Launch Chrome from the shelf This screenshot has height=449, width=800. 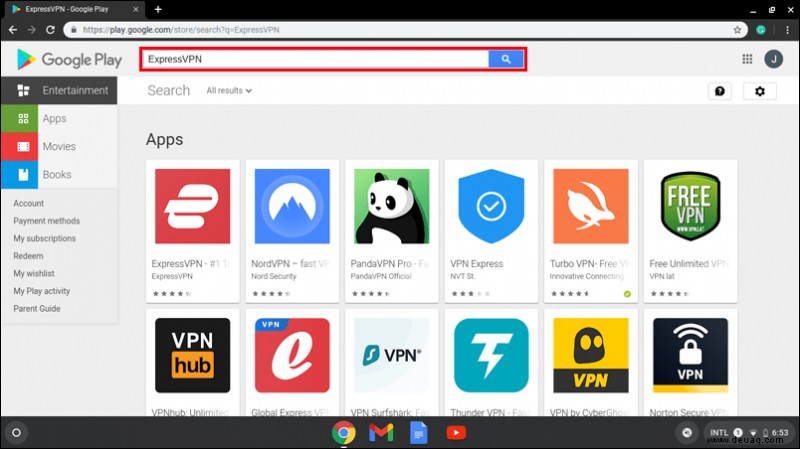343,433
